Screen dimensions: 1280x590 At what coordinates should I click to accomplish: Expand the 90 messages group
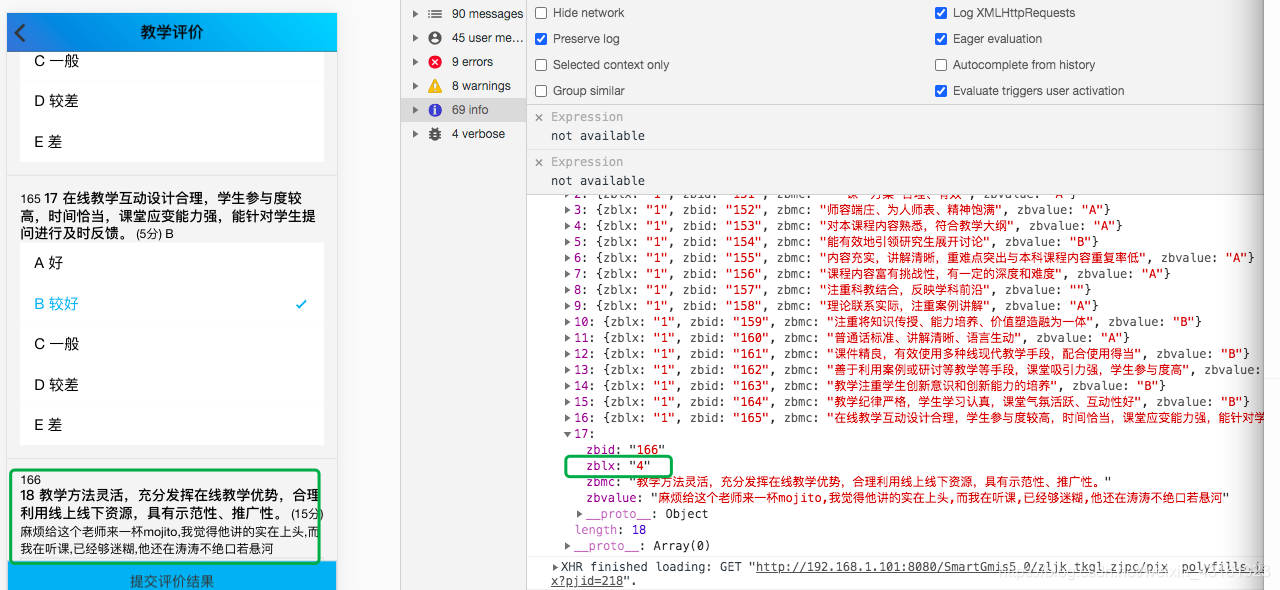[x=415, y=14]
